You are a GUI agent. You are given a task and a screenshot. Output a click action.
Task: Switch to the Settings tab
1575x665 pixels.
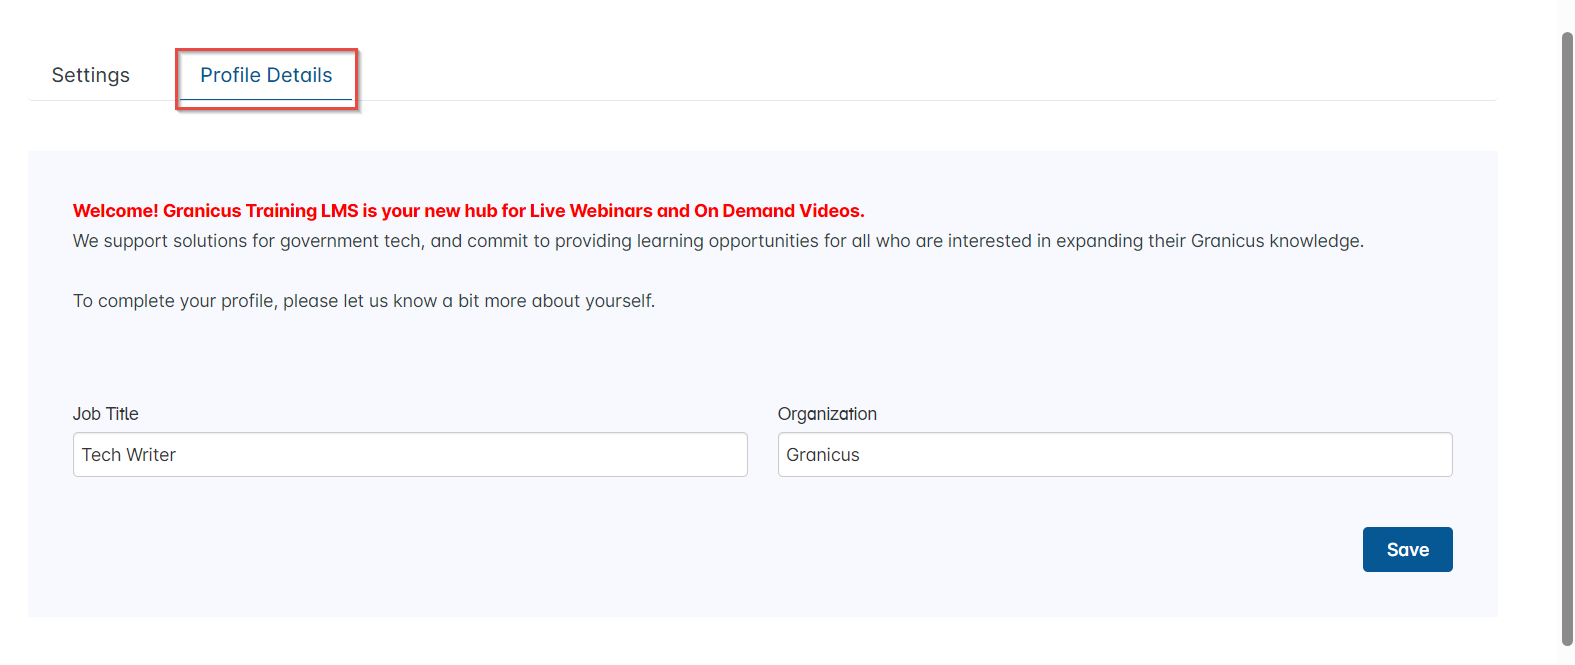[90, 75]
